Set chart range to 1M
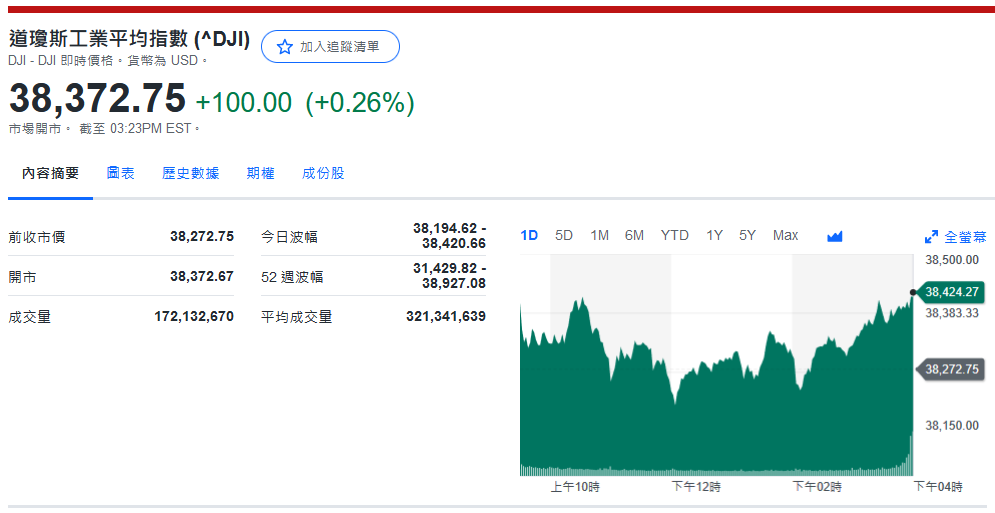Viewport: 995px width, 513px height. (x=599, y=235)
